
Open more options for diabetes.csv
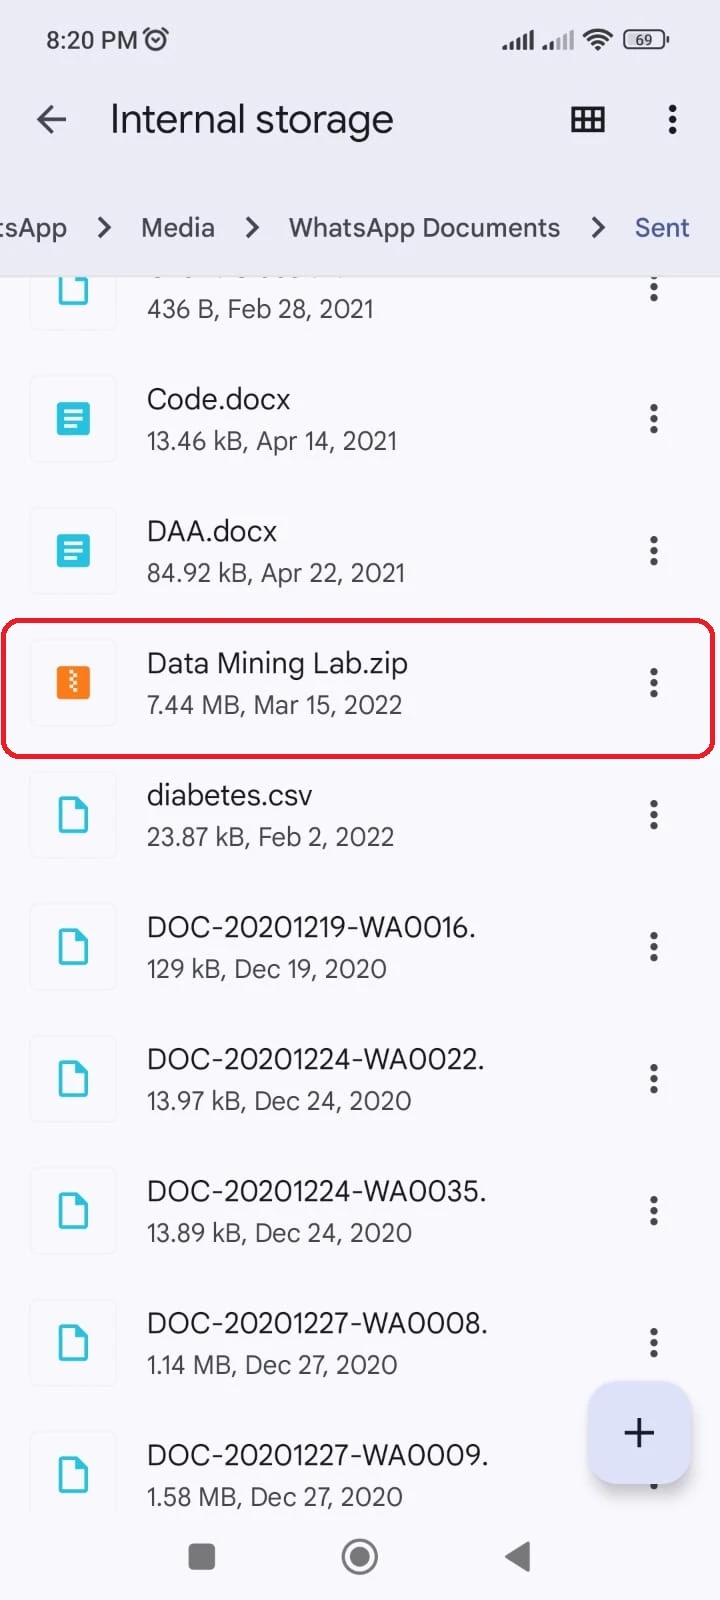coord(654,814)
